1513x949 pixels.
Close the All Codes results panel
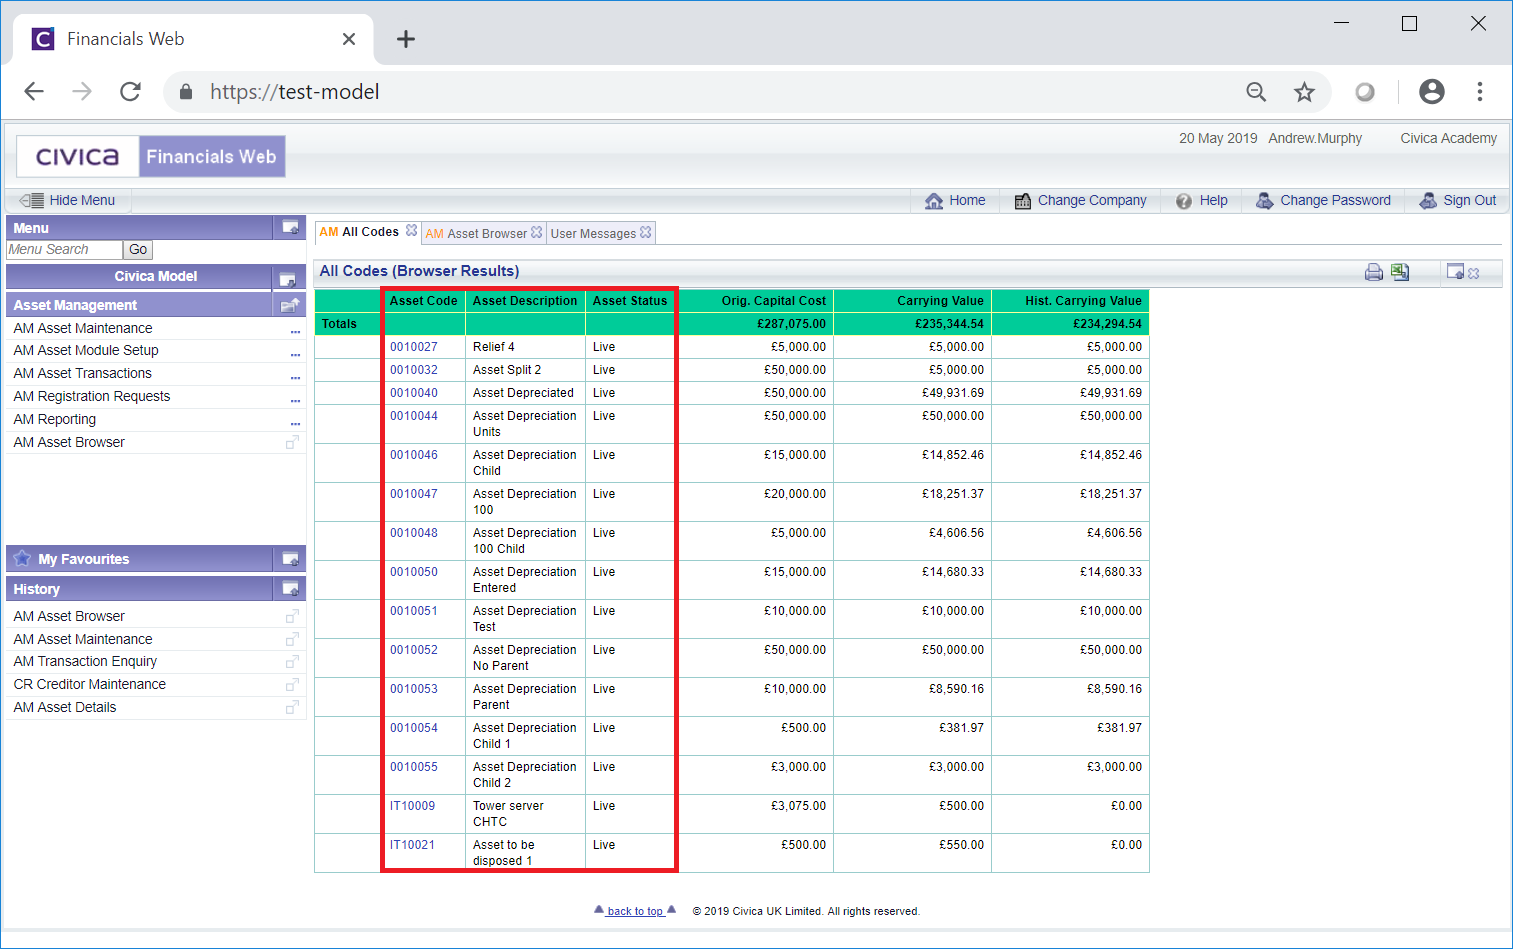click(x=1473, y=273)
